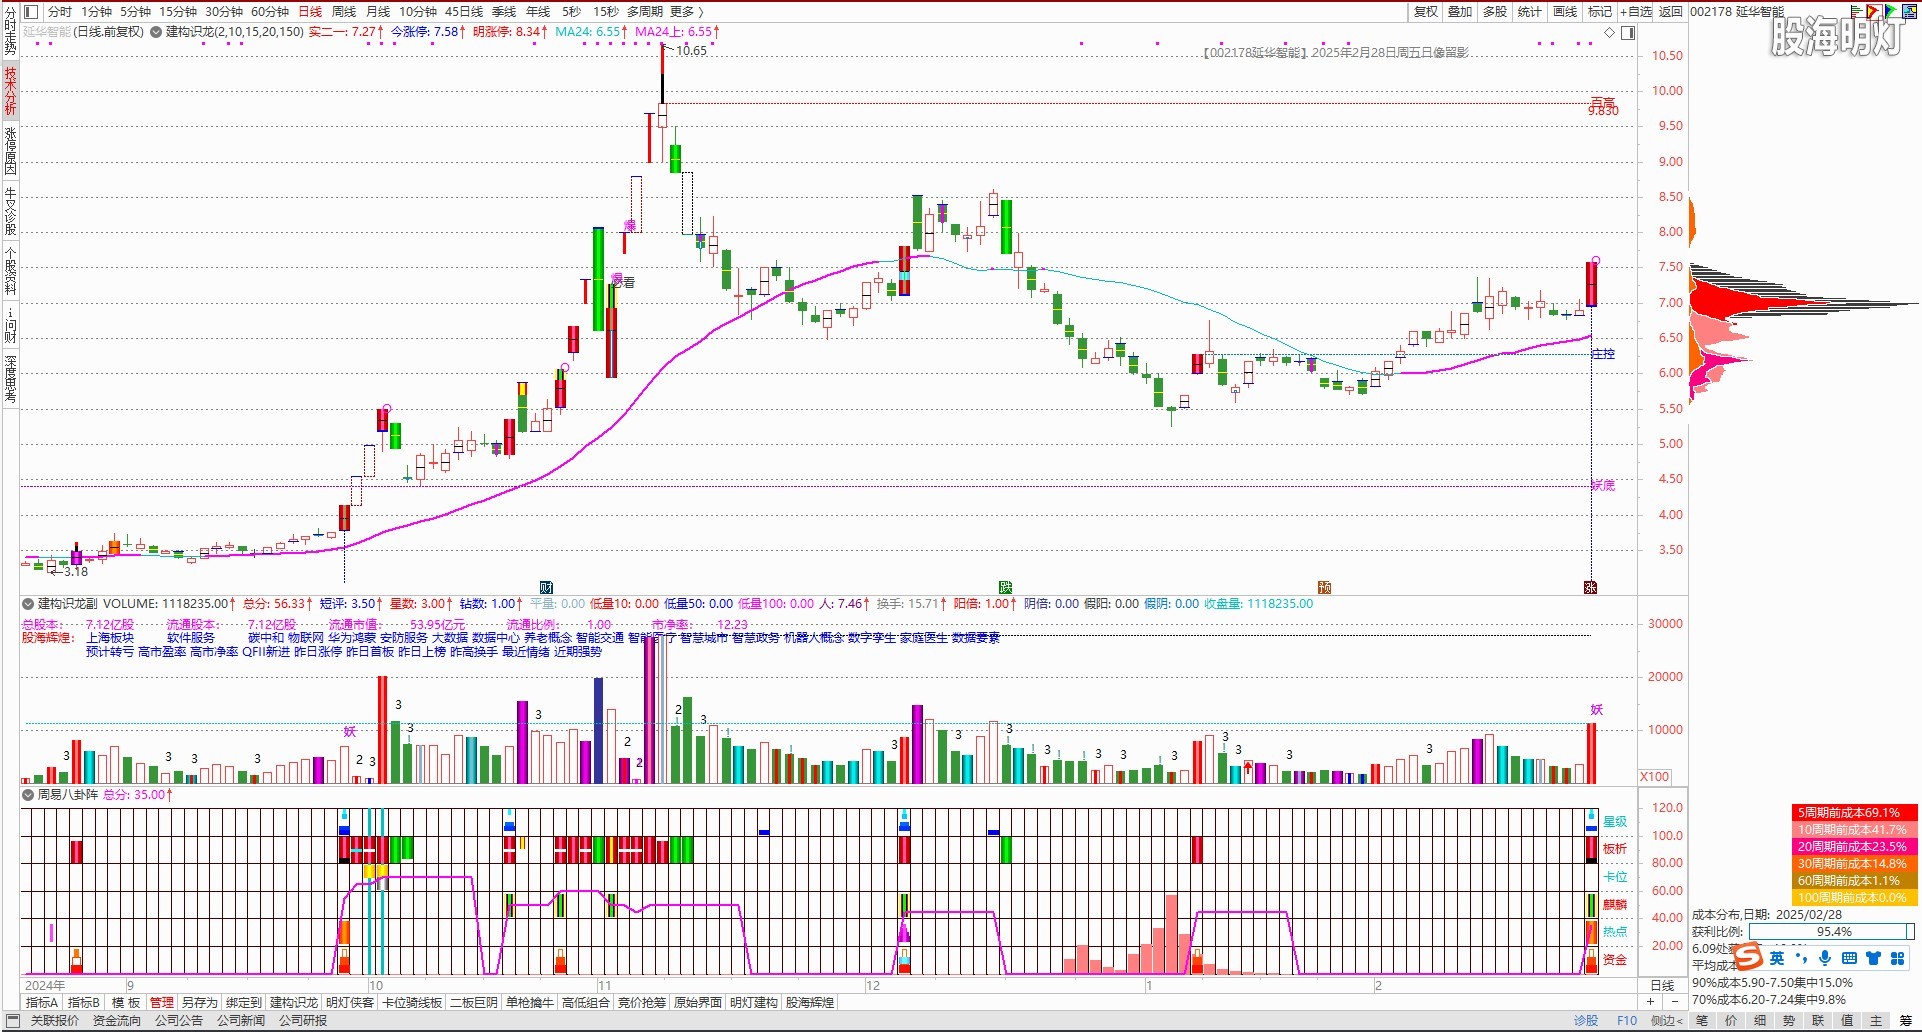The height and width of the screenshot is (1032, 1922).
Task: Expand the 更多 periods menu
Action: click(686, 12)
